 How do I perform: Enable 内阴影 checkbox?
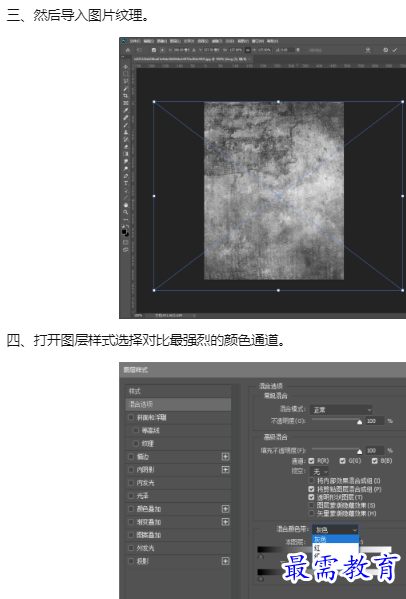coord(131,469)
